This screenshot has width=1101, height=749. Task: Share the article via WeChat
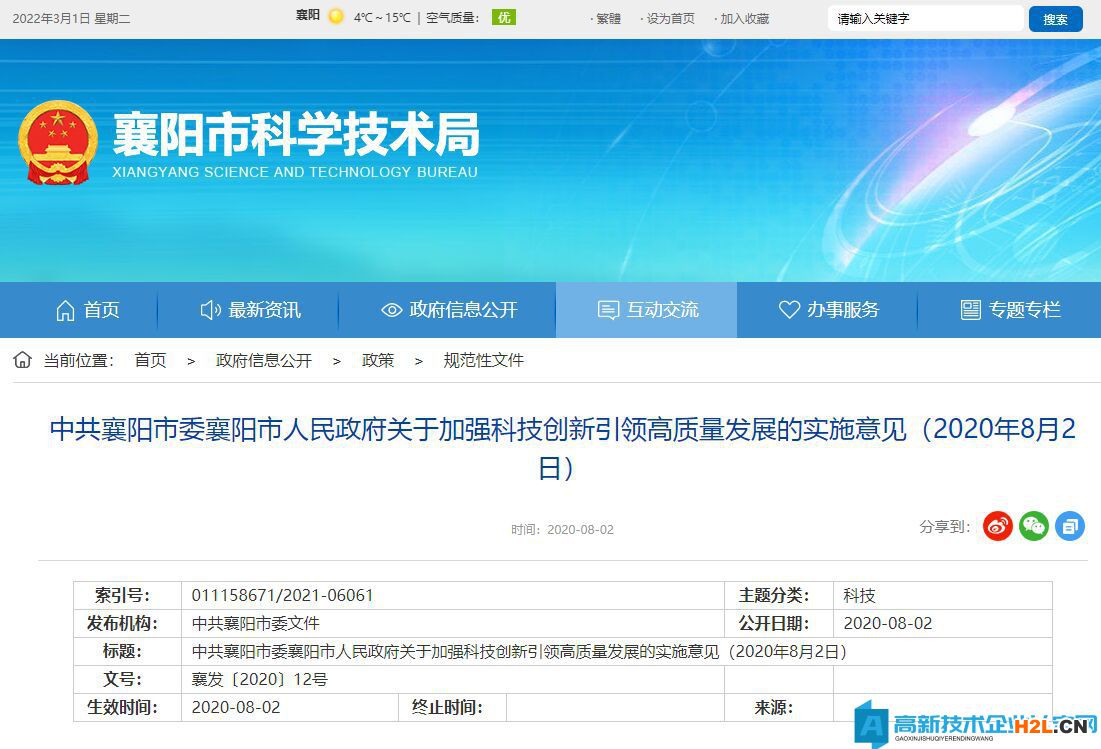click(x=1034, y=525)
